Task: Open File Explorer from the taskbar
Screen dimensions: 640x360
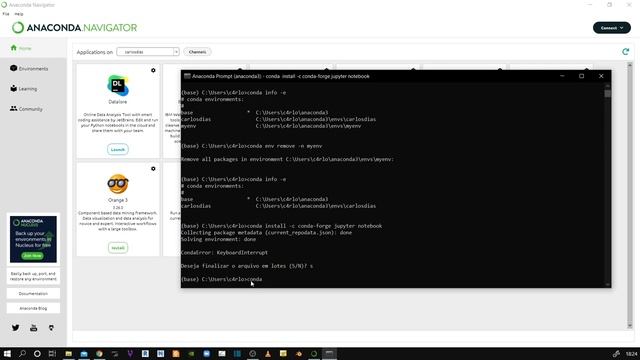Action: click(x=69, y=353)
